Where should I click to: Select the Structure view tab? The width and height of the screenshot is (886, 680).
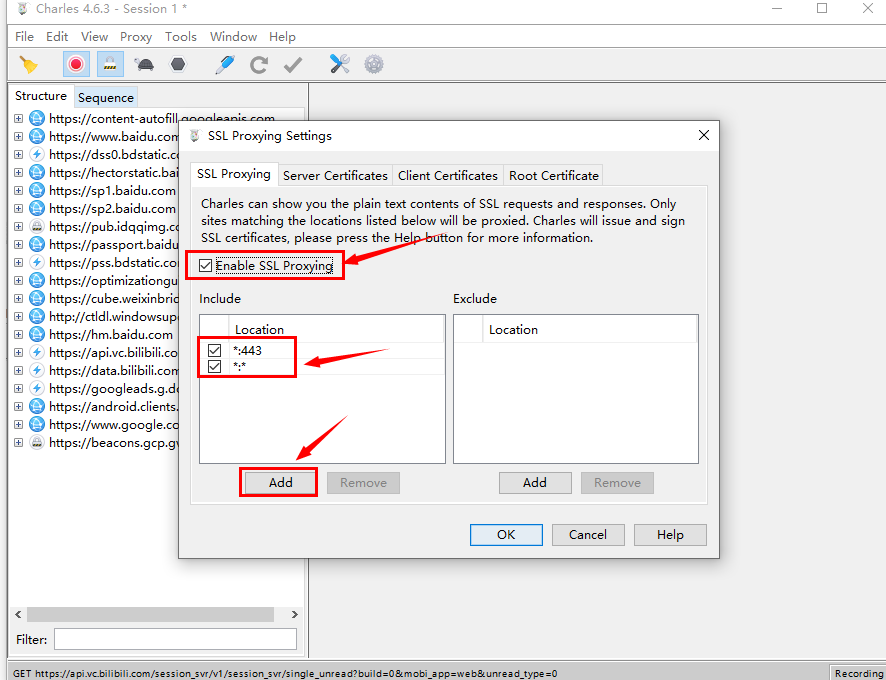click(41, 96)
